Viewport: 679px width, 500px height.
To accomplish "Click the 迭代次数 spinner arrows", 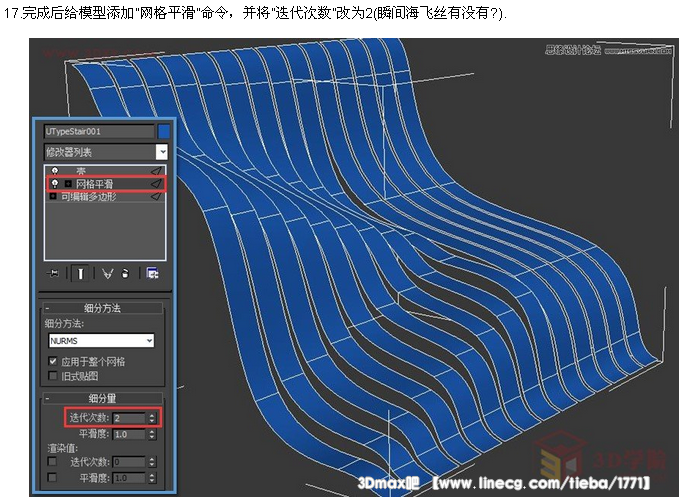I will coord(152,418).
